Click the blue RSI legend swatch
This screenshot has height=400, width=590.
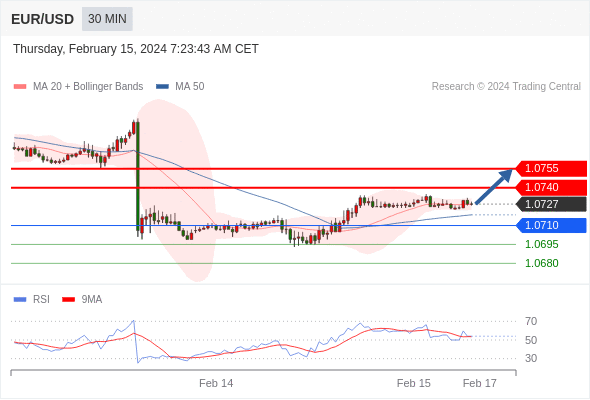tap(20, 300)
